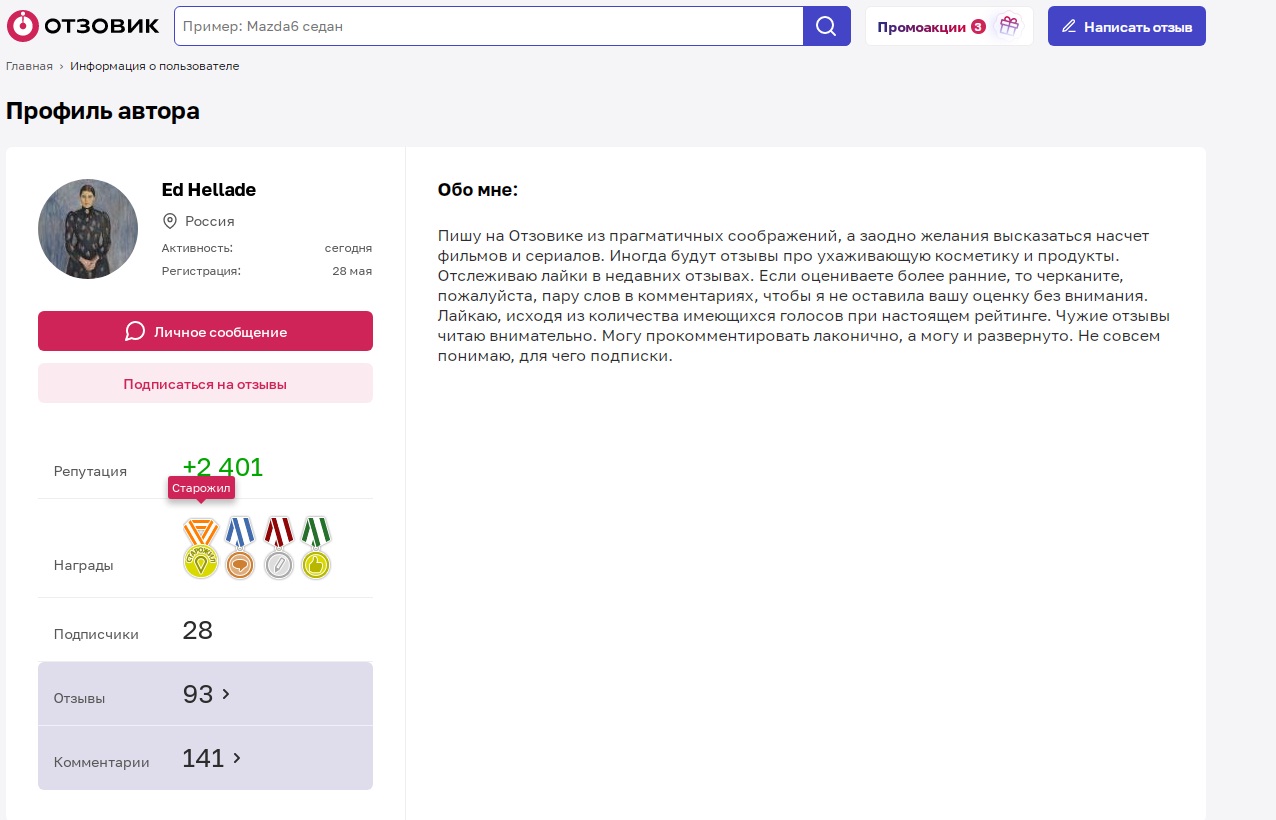Click the gift icon beside Промоакции
The image size is (1276, 820).
click(x=1009, y=26)
